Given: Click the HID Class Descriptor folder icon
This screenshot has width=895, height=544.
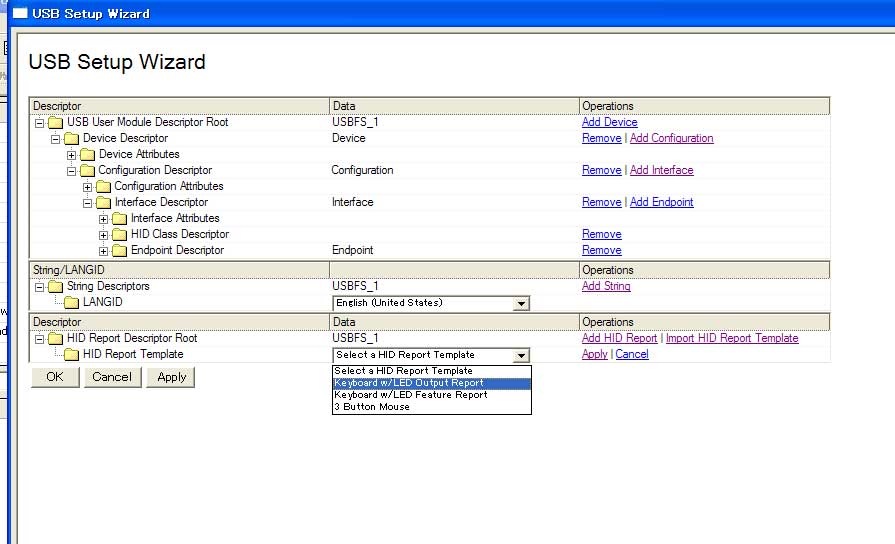Looking at the screenshot, I should coord(120,235).
